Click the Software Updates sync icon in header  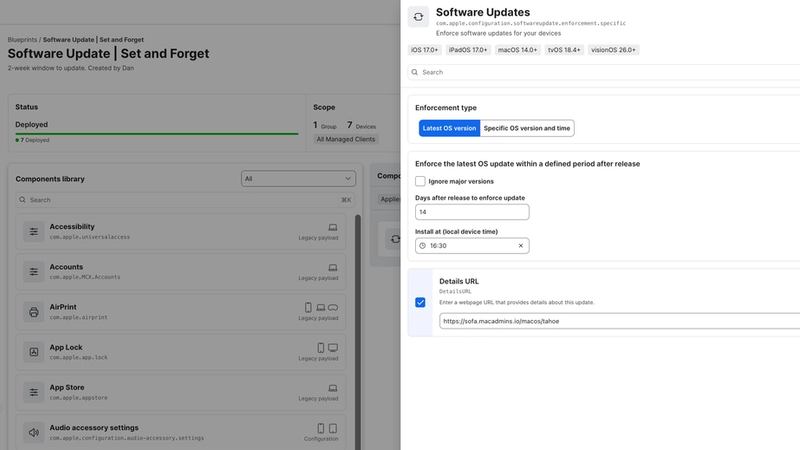point(418,17)
